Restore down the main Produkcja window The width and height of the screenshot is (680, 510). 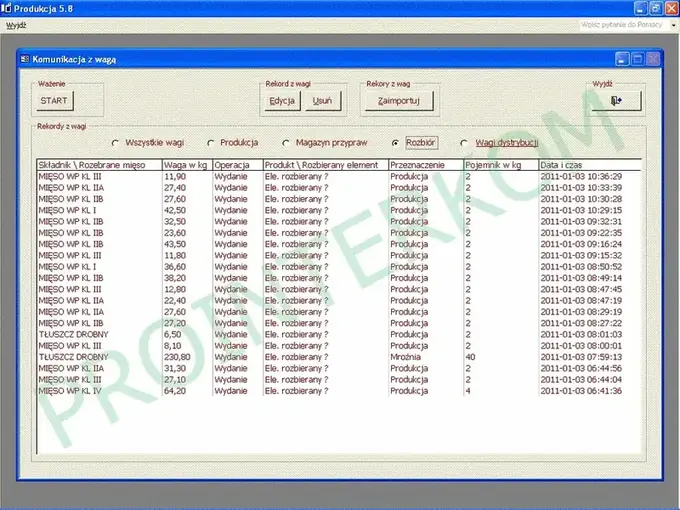click(x=656, y=8)
